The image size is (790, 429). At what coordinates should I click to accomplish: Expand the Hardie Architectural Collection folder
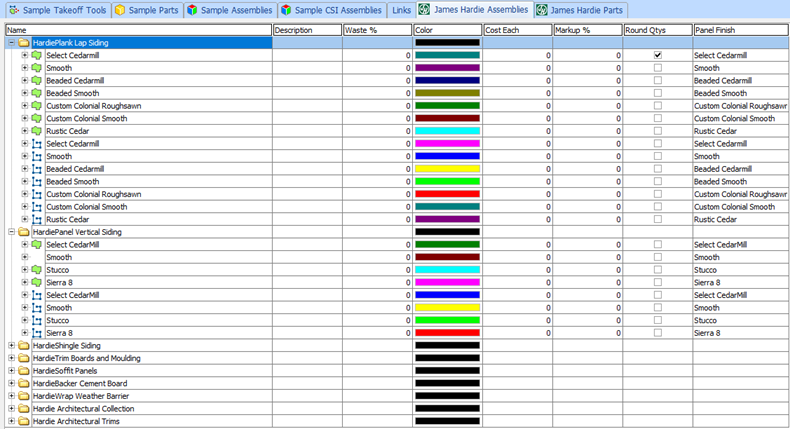pos(11,408)
